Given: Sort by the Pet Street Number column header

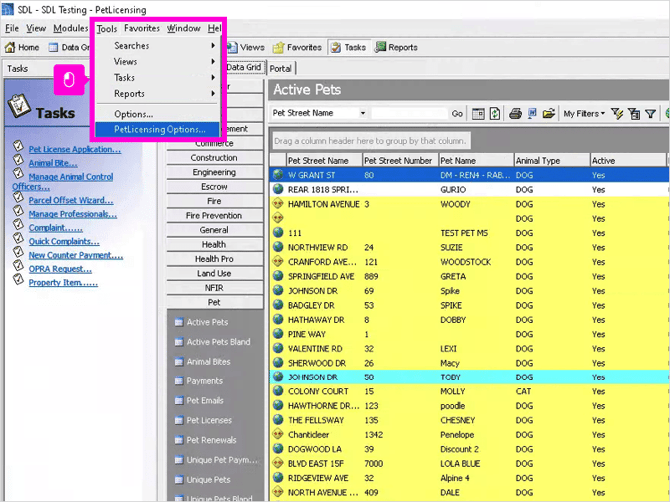Looking at the screenshot, I should pyautogui.click(x=400, y=161).
